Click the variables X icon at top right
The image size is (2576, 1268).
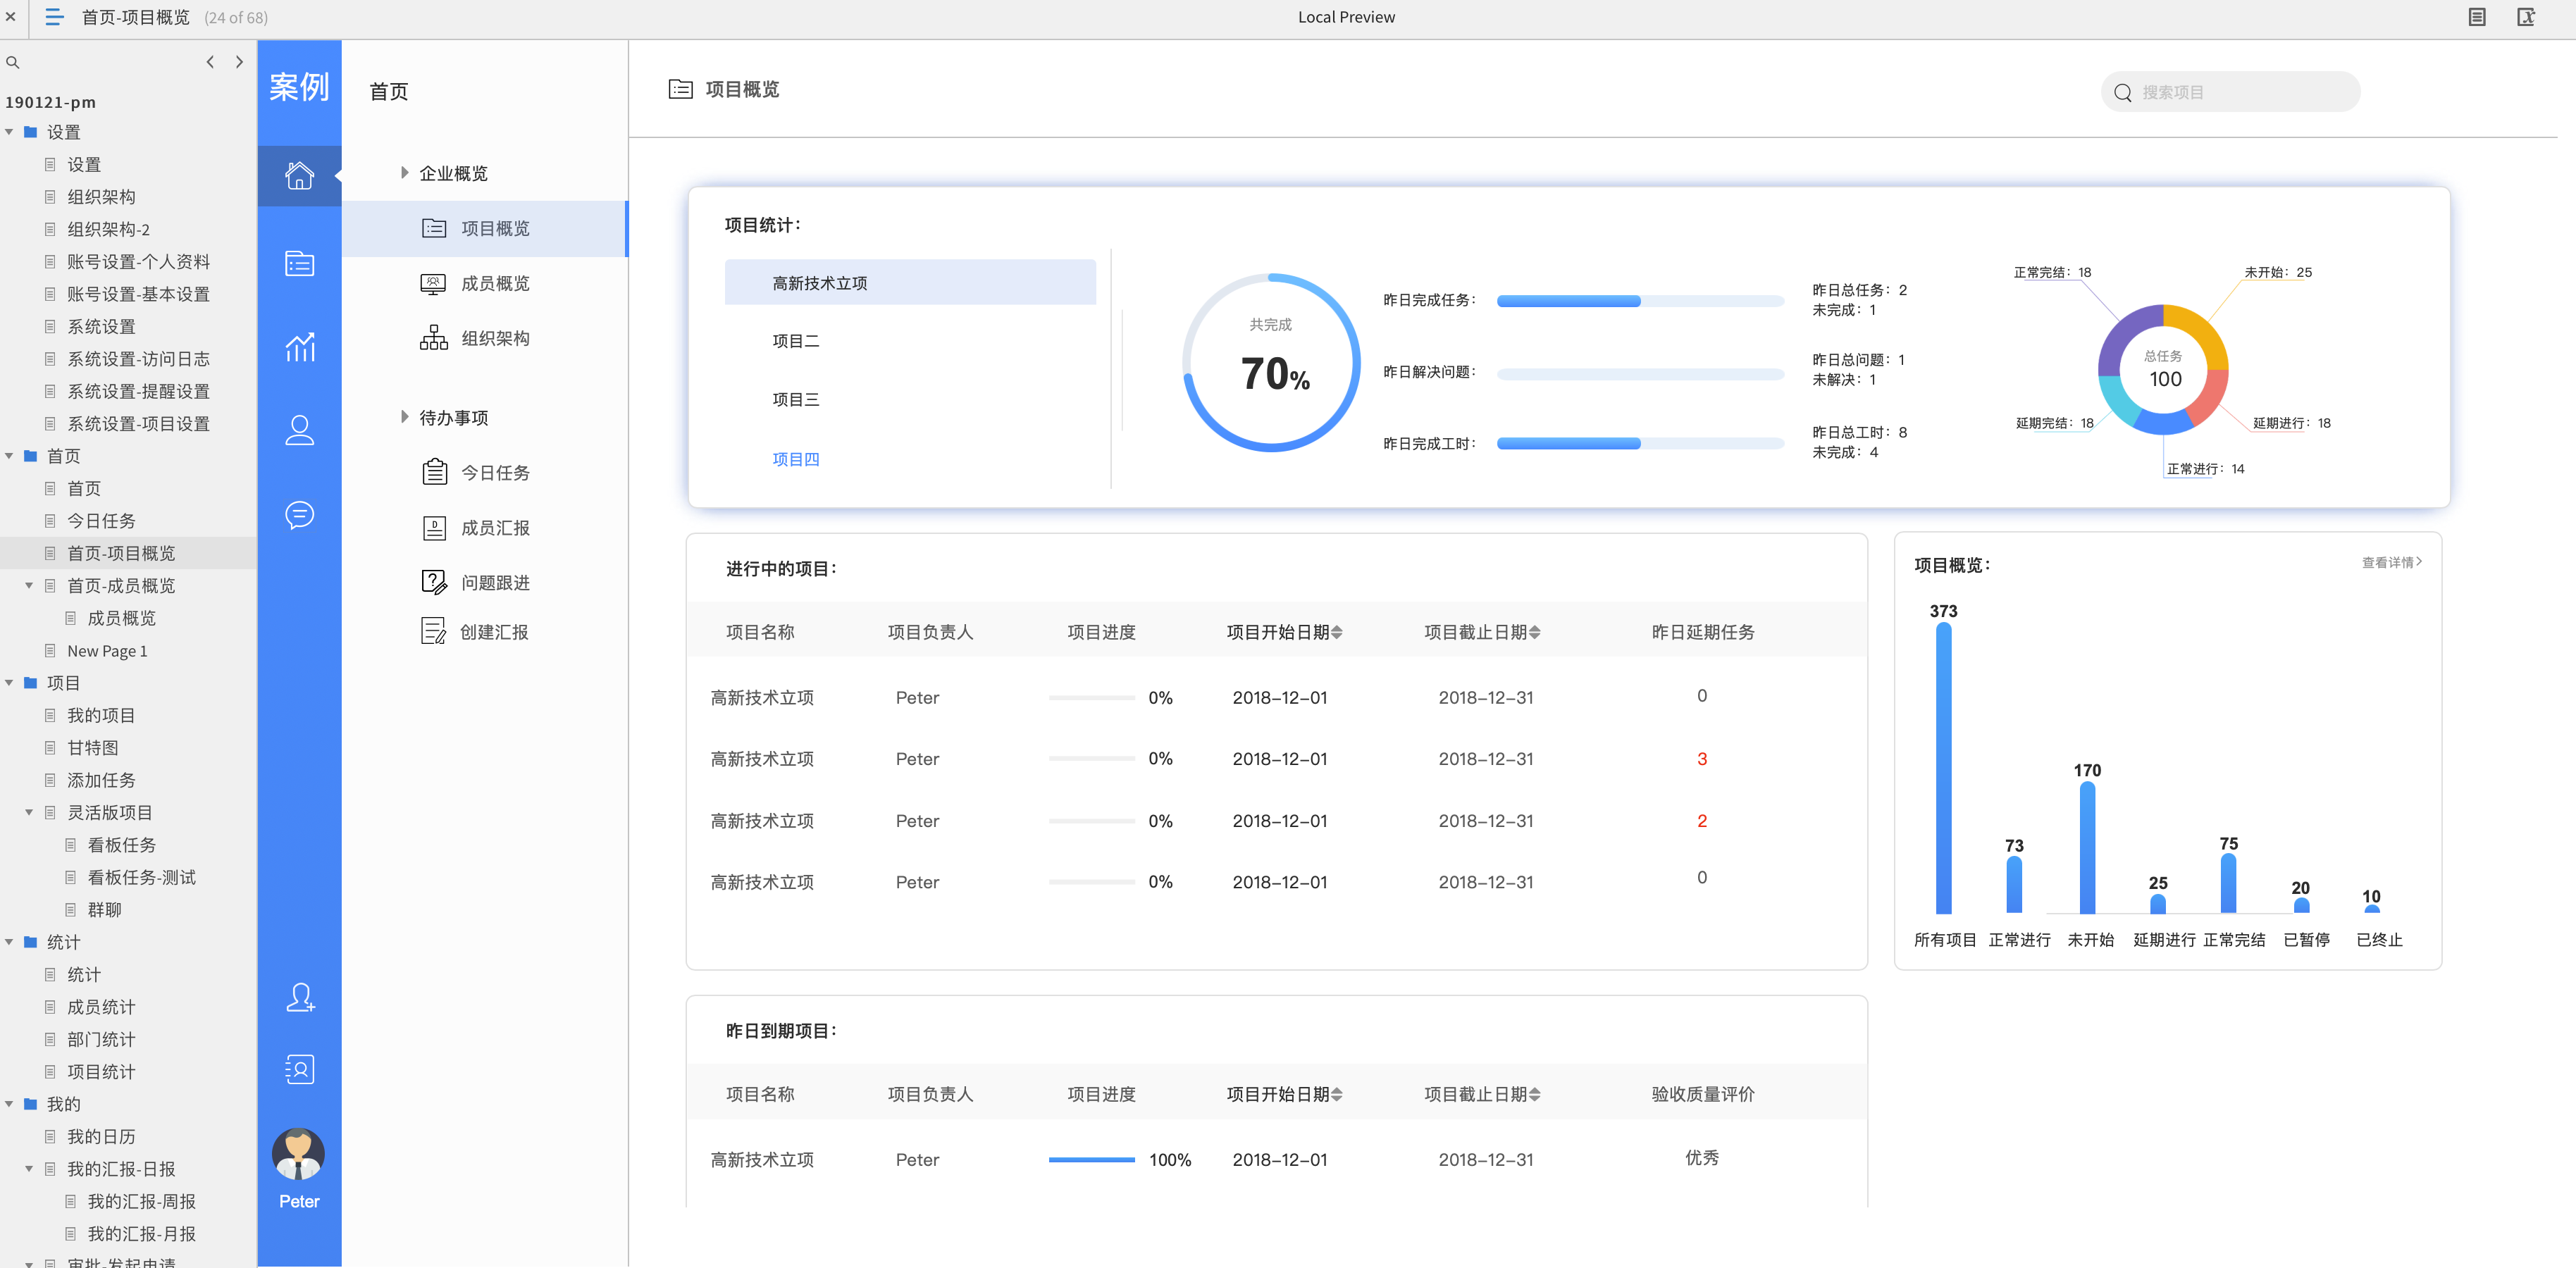(x=2526, y=17)
